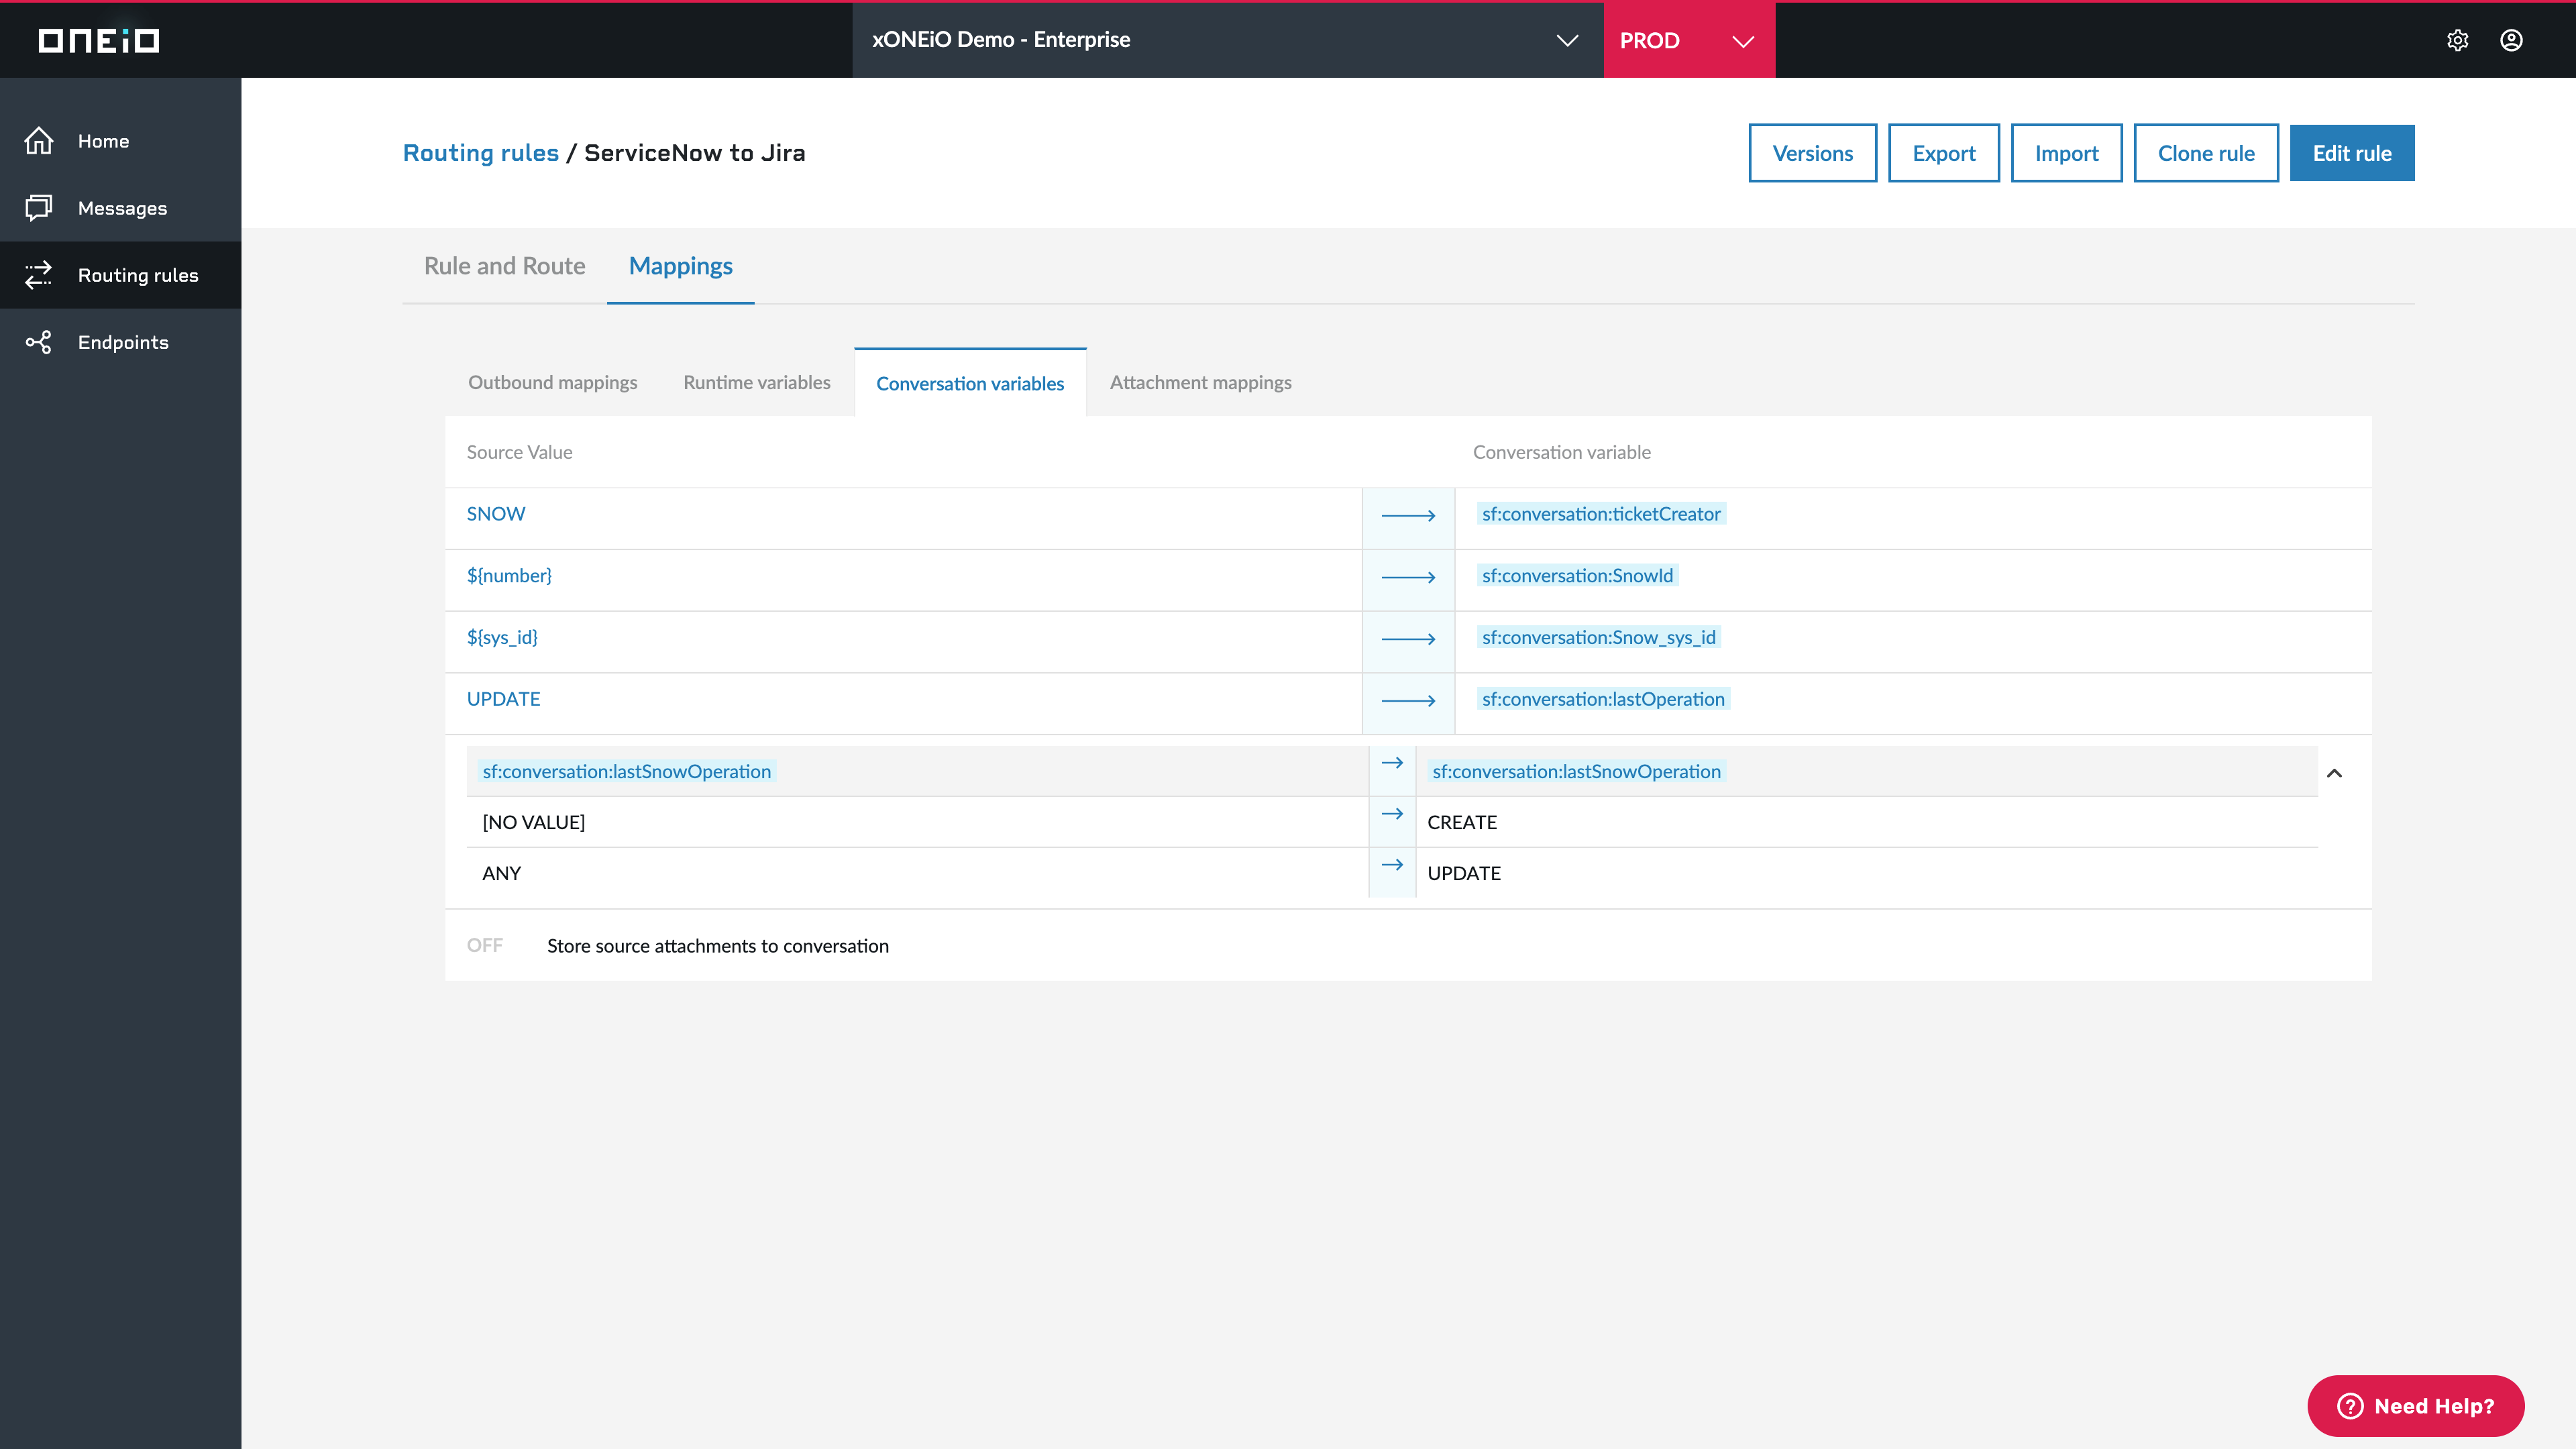Click ${sys_id} source value

[x=502, y=638]
